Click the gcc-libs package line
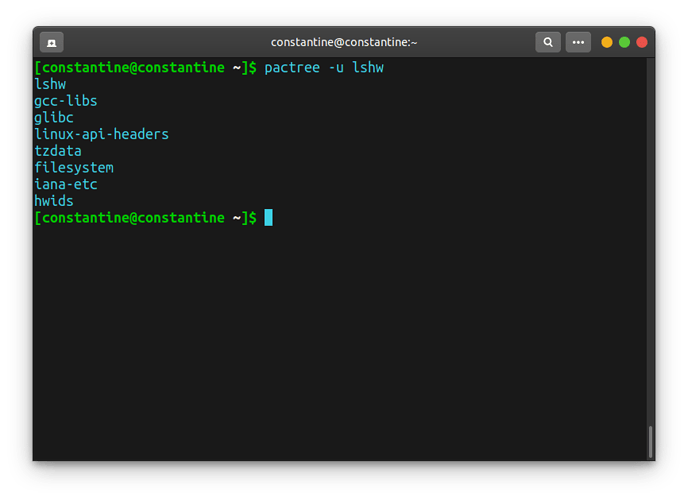This screenshot has width=688, height=500. (65, 101)
